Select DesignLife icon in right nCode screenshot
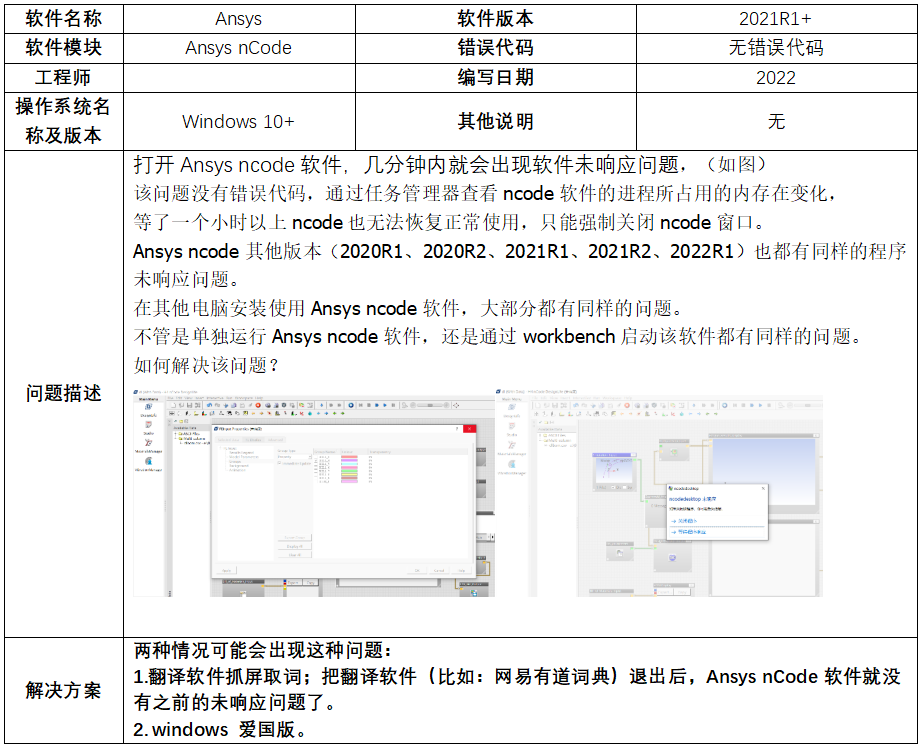Image resolution: width=921 pixels, height=748 pixels. 511,409
